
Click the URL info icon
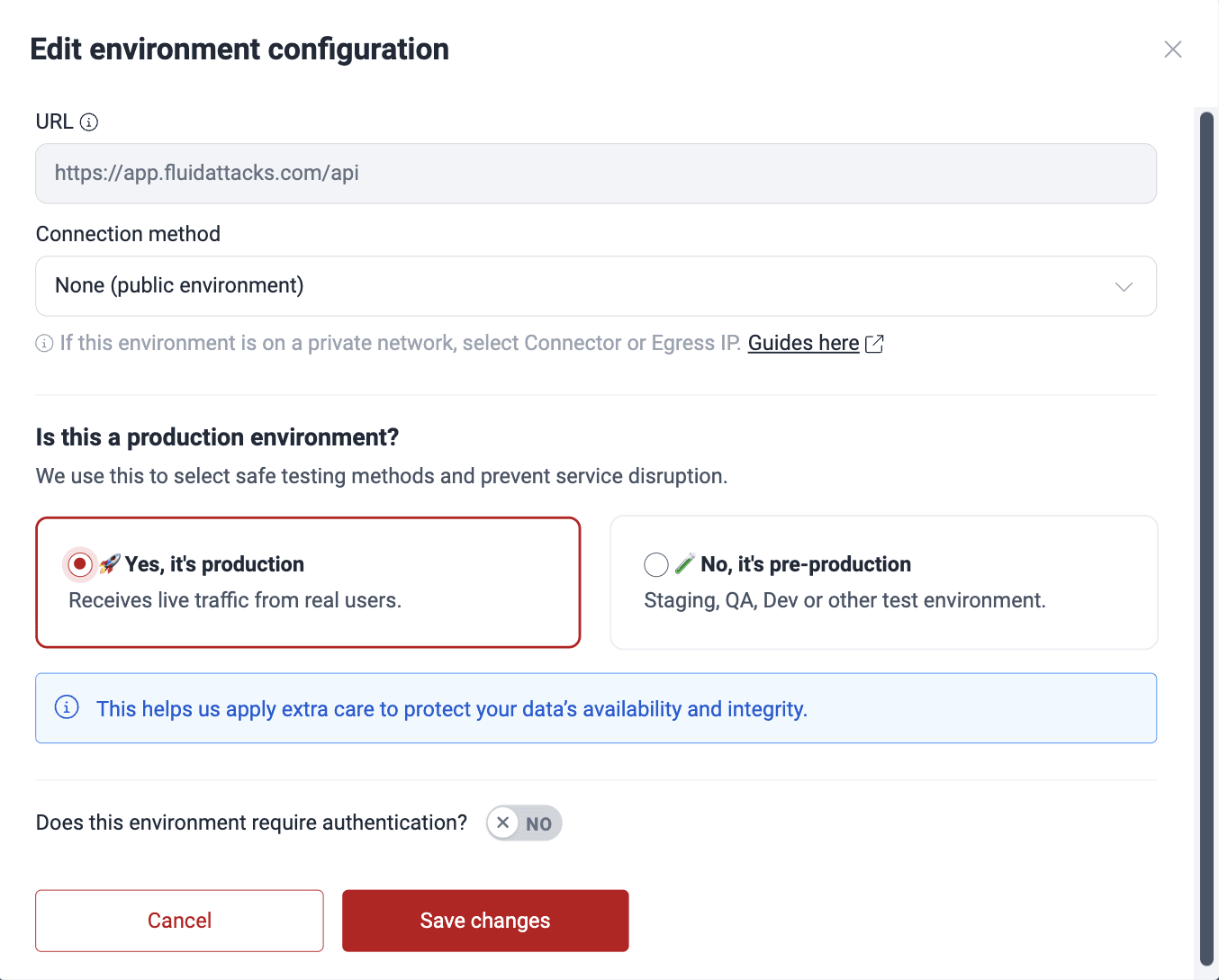(89, 122)
